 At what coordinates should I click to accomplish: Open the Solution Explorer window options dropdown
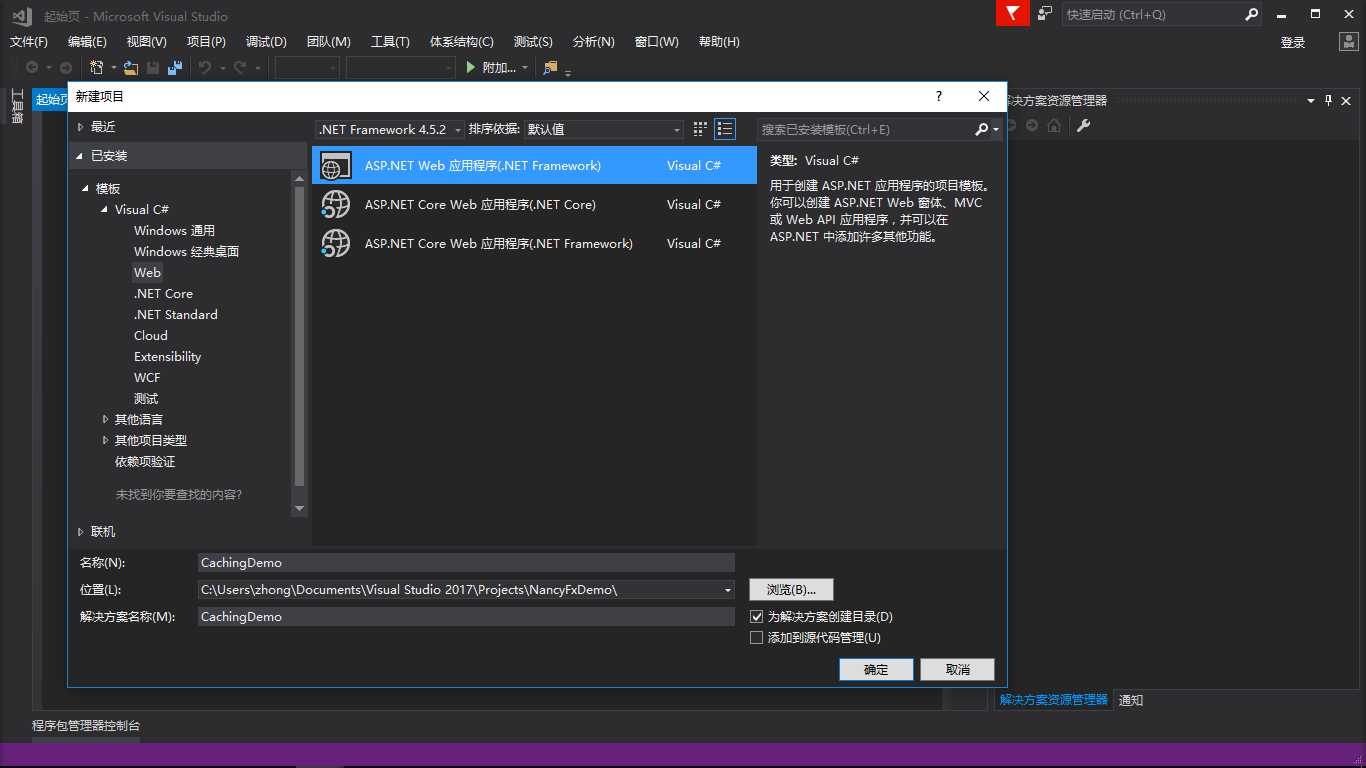click(1311, 100)
